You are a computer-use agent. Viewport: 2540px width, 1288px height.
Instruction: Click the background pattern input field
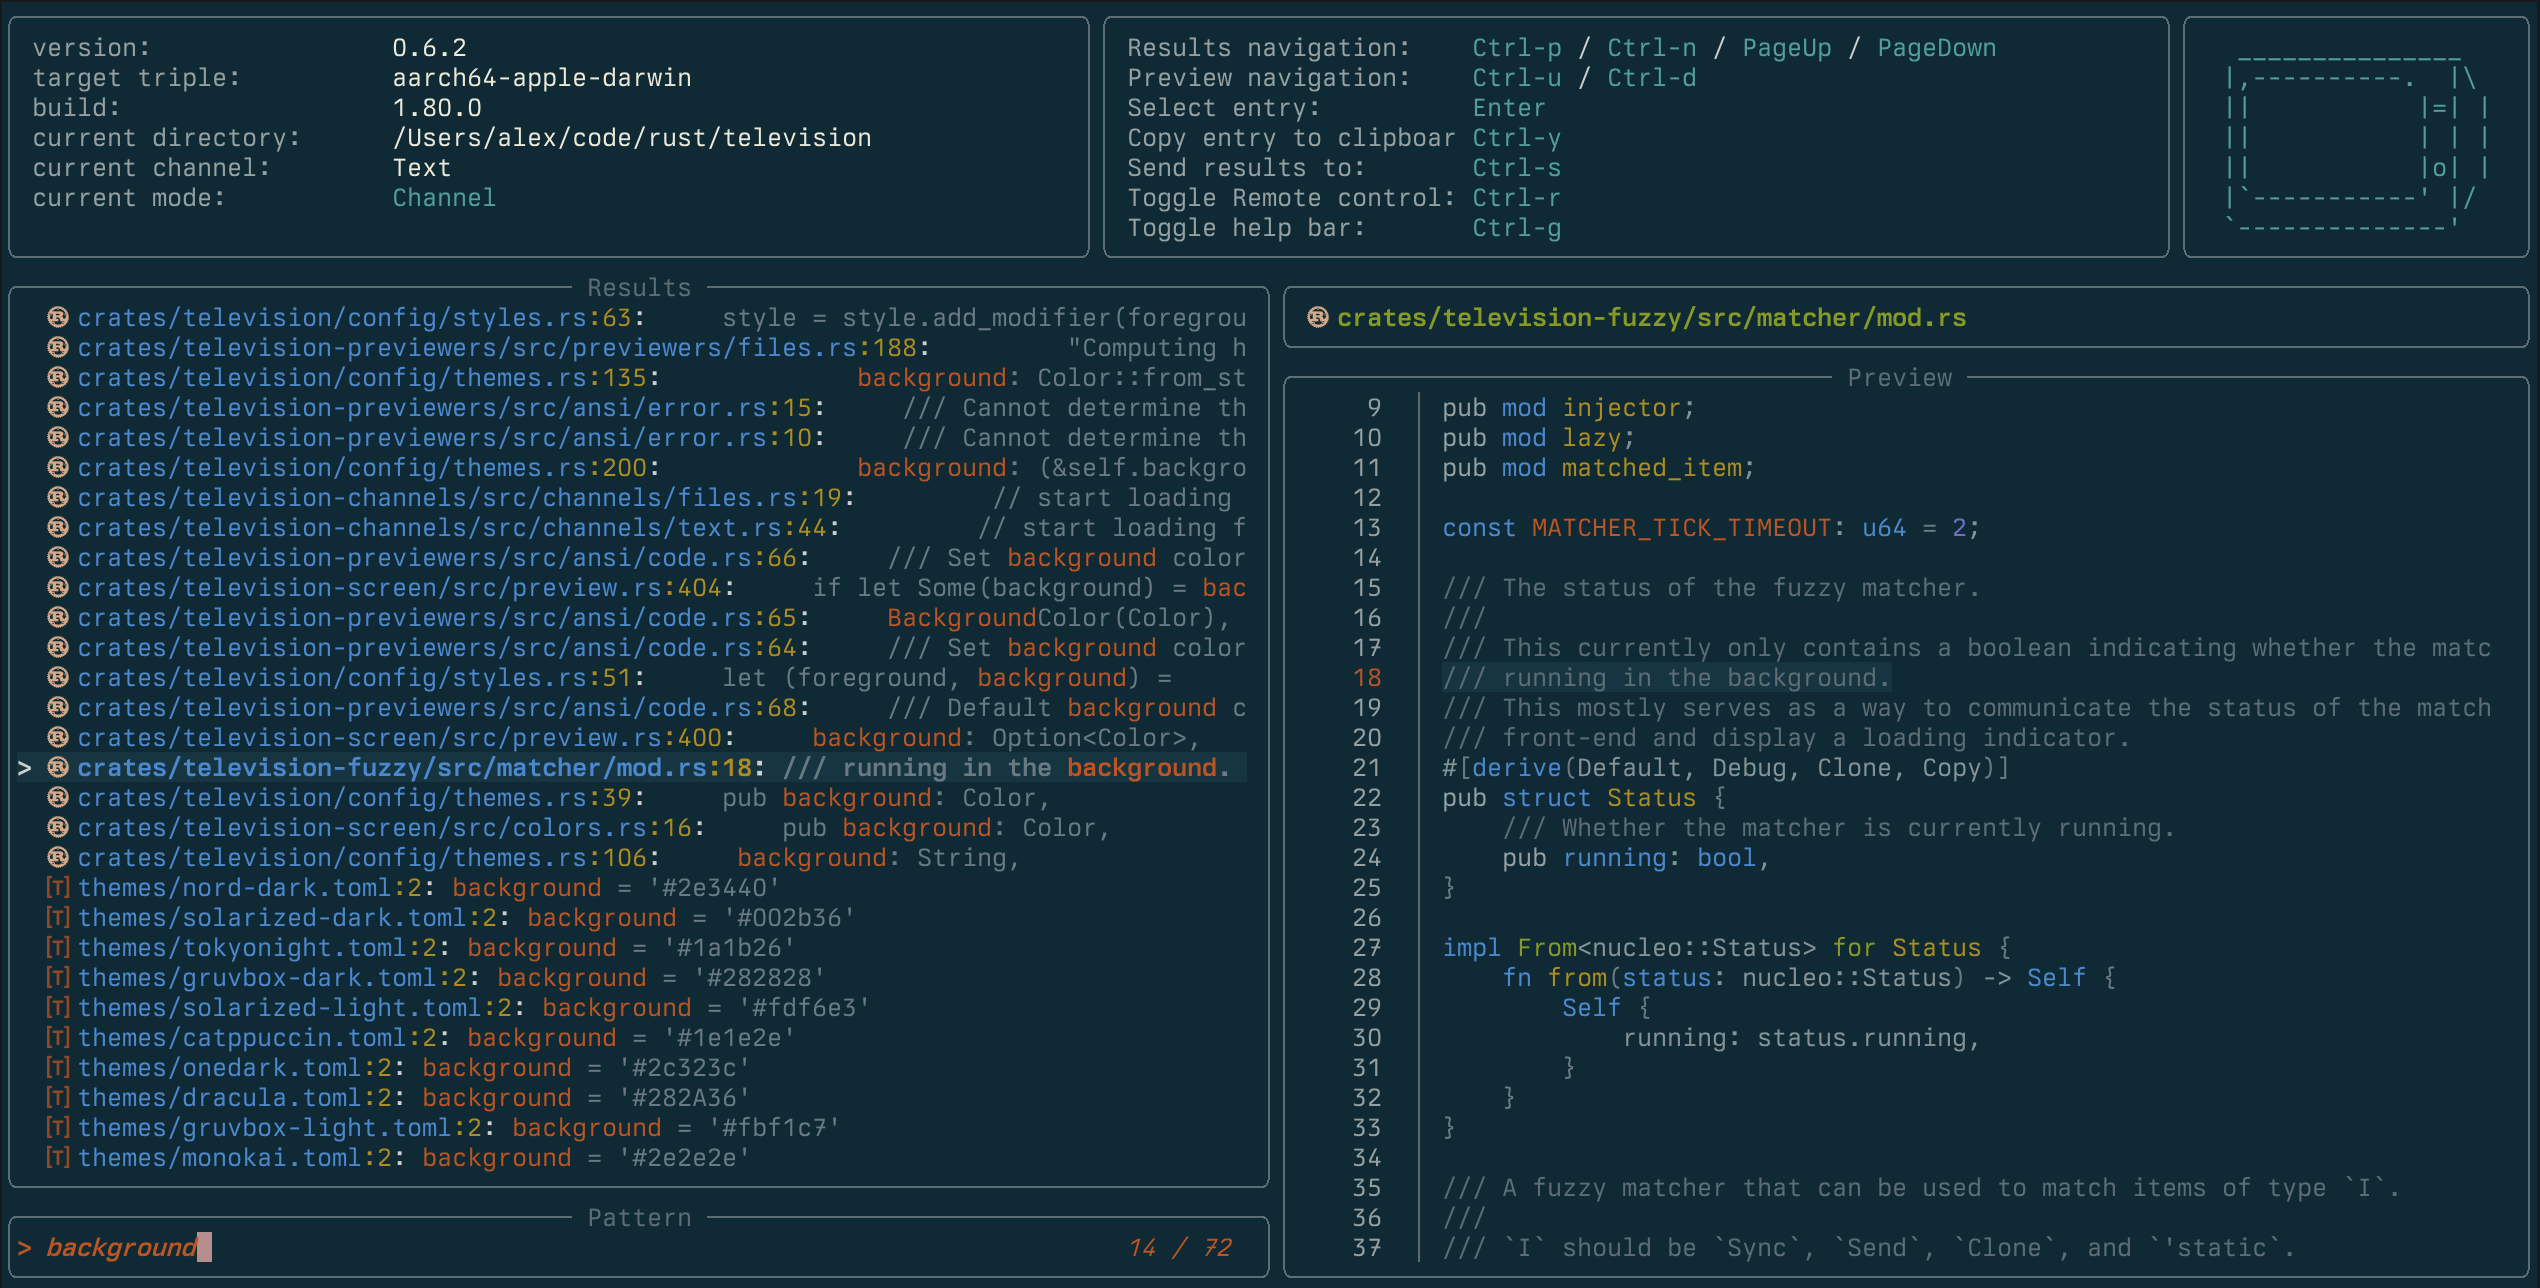pyautogui.click(x=122, y=1248)
